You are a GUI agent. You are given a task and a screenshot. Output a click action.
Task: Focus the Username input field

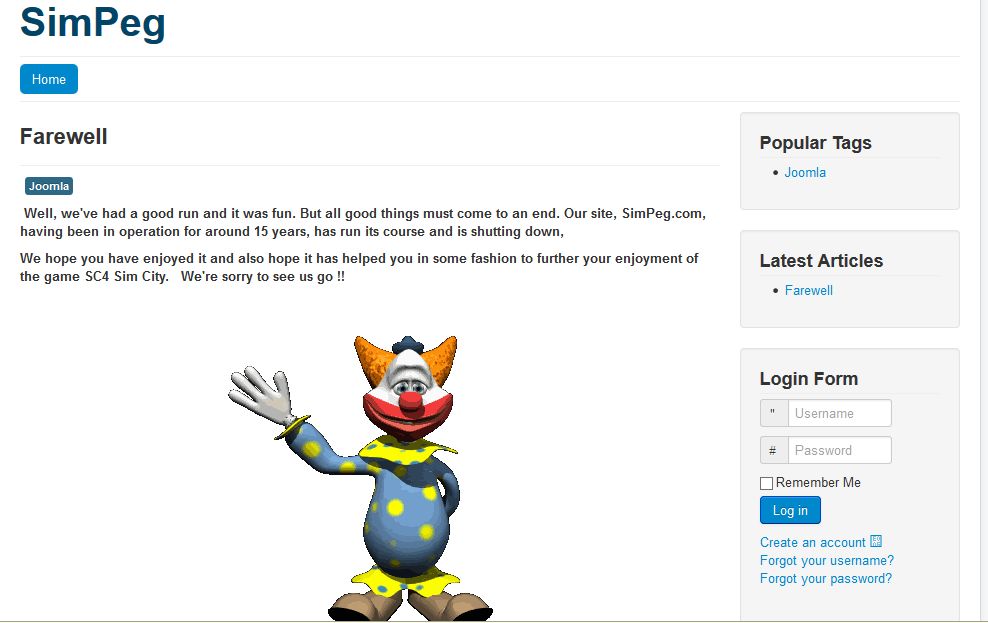[839, 413]
